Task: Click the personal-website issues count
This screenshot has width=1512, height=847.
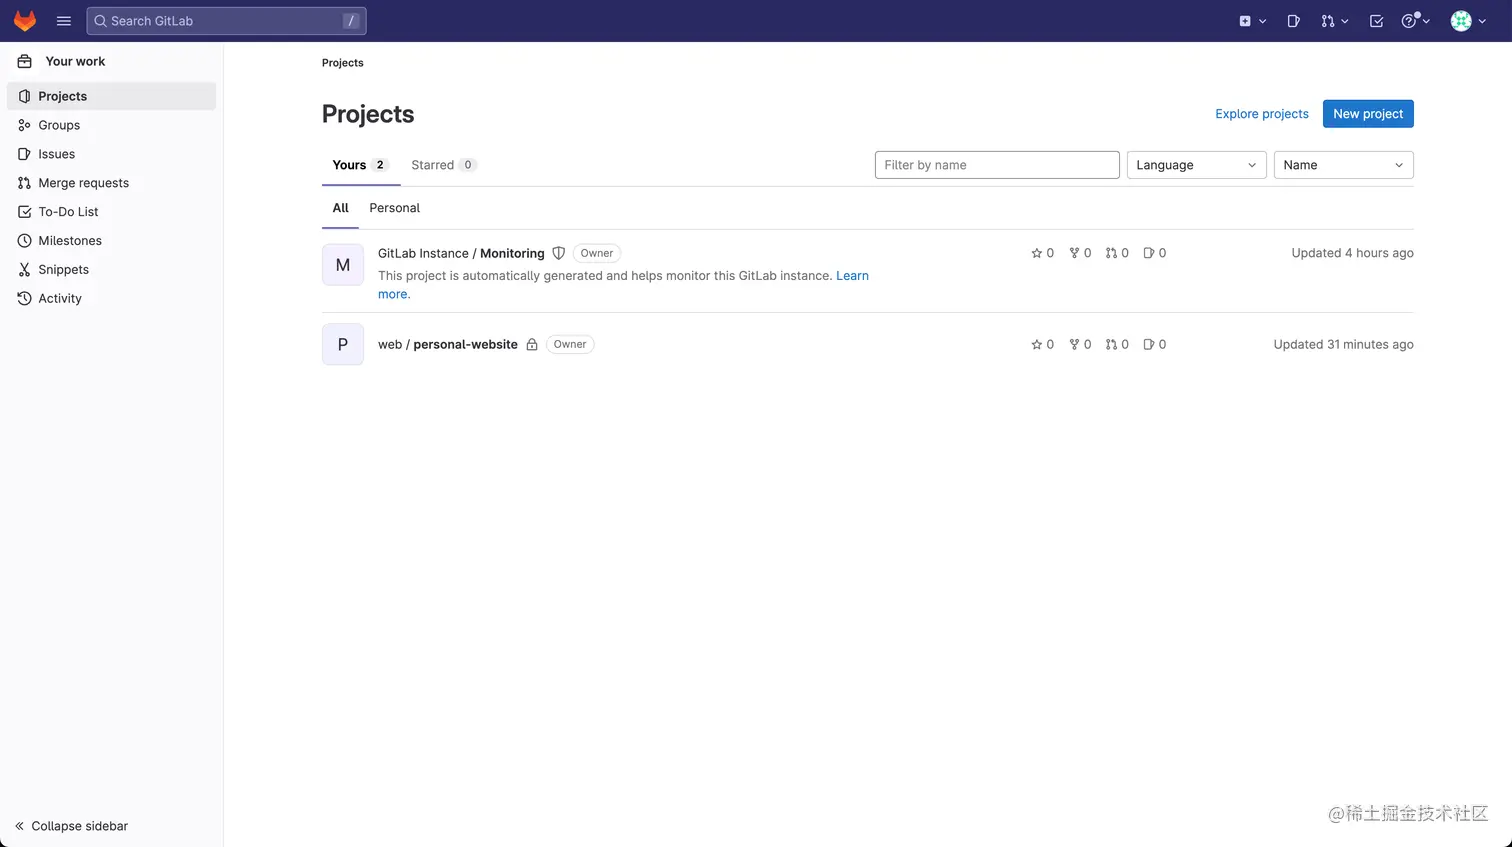Action: coord(1155,344)
